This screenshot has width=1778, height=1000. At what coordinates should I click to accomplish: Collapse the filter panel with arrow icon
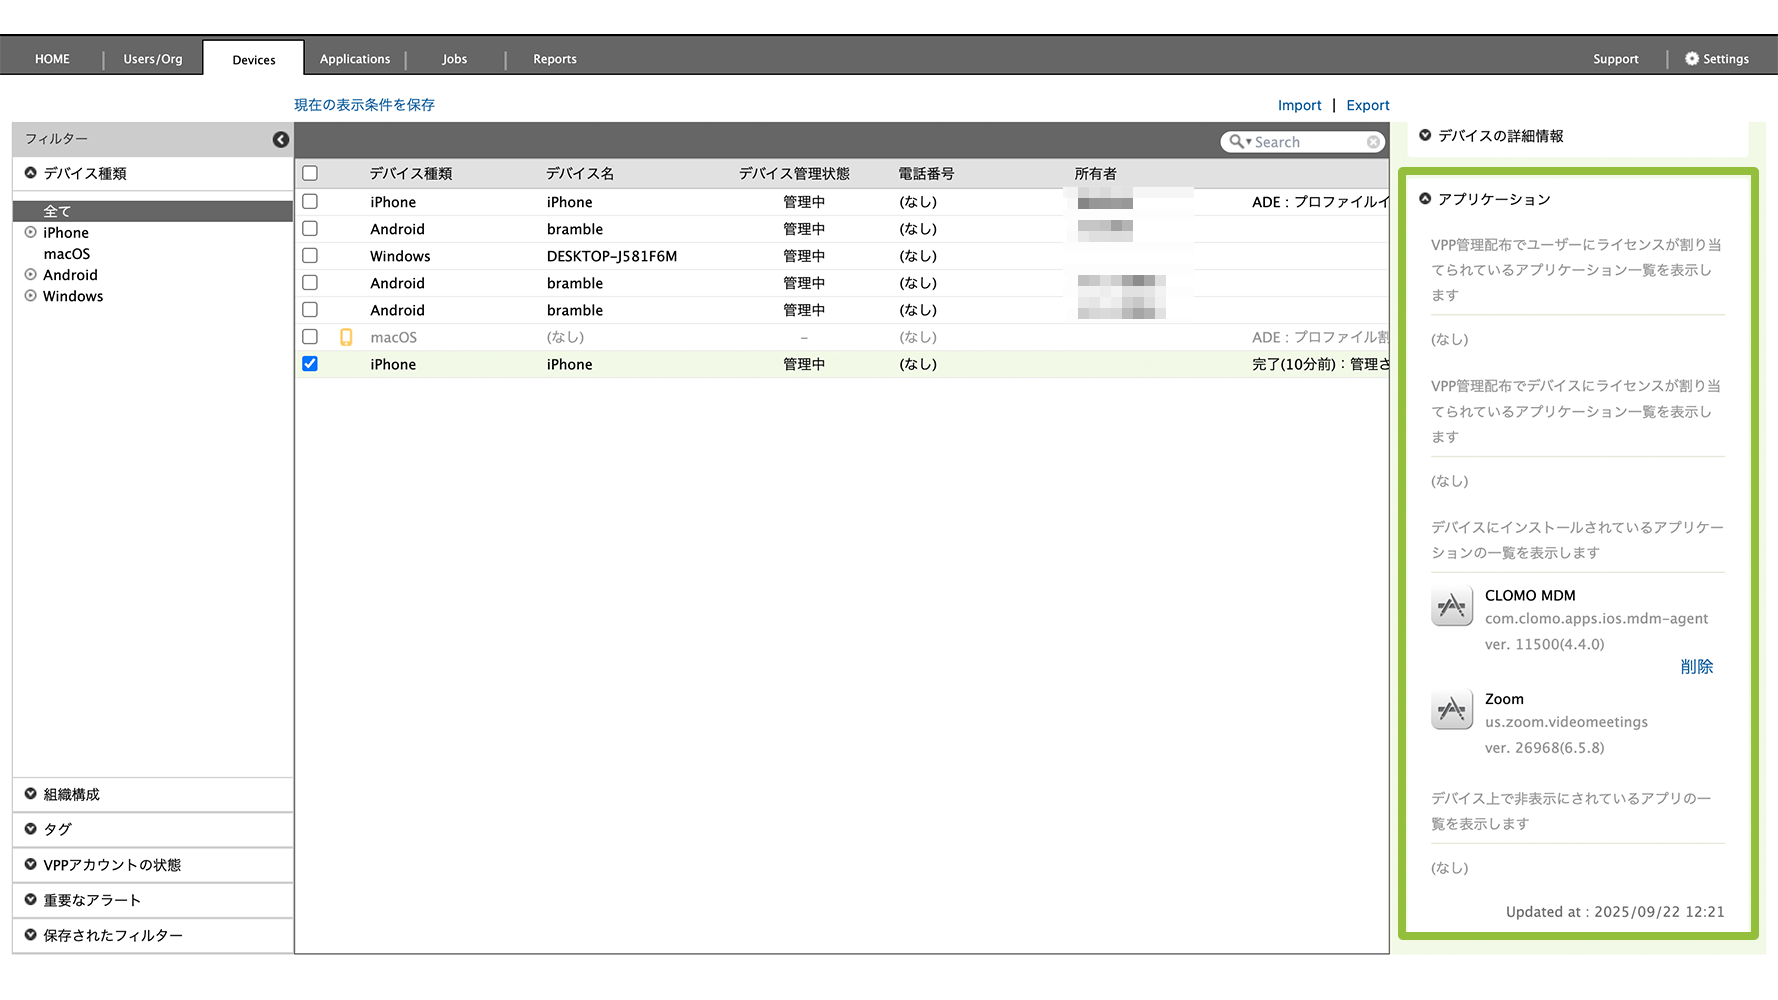(x=281, y=140)
